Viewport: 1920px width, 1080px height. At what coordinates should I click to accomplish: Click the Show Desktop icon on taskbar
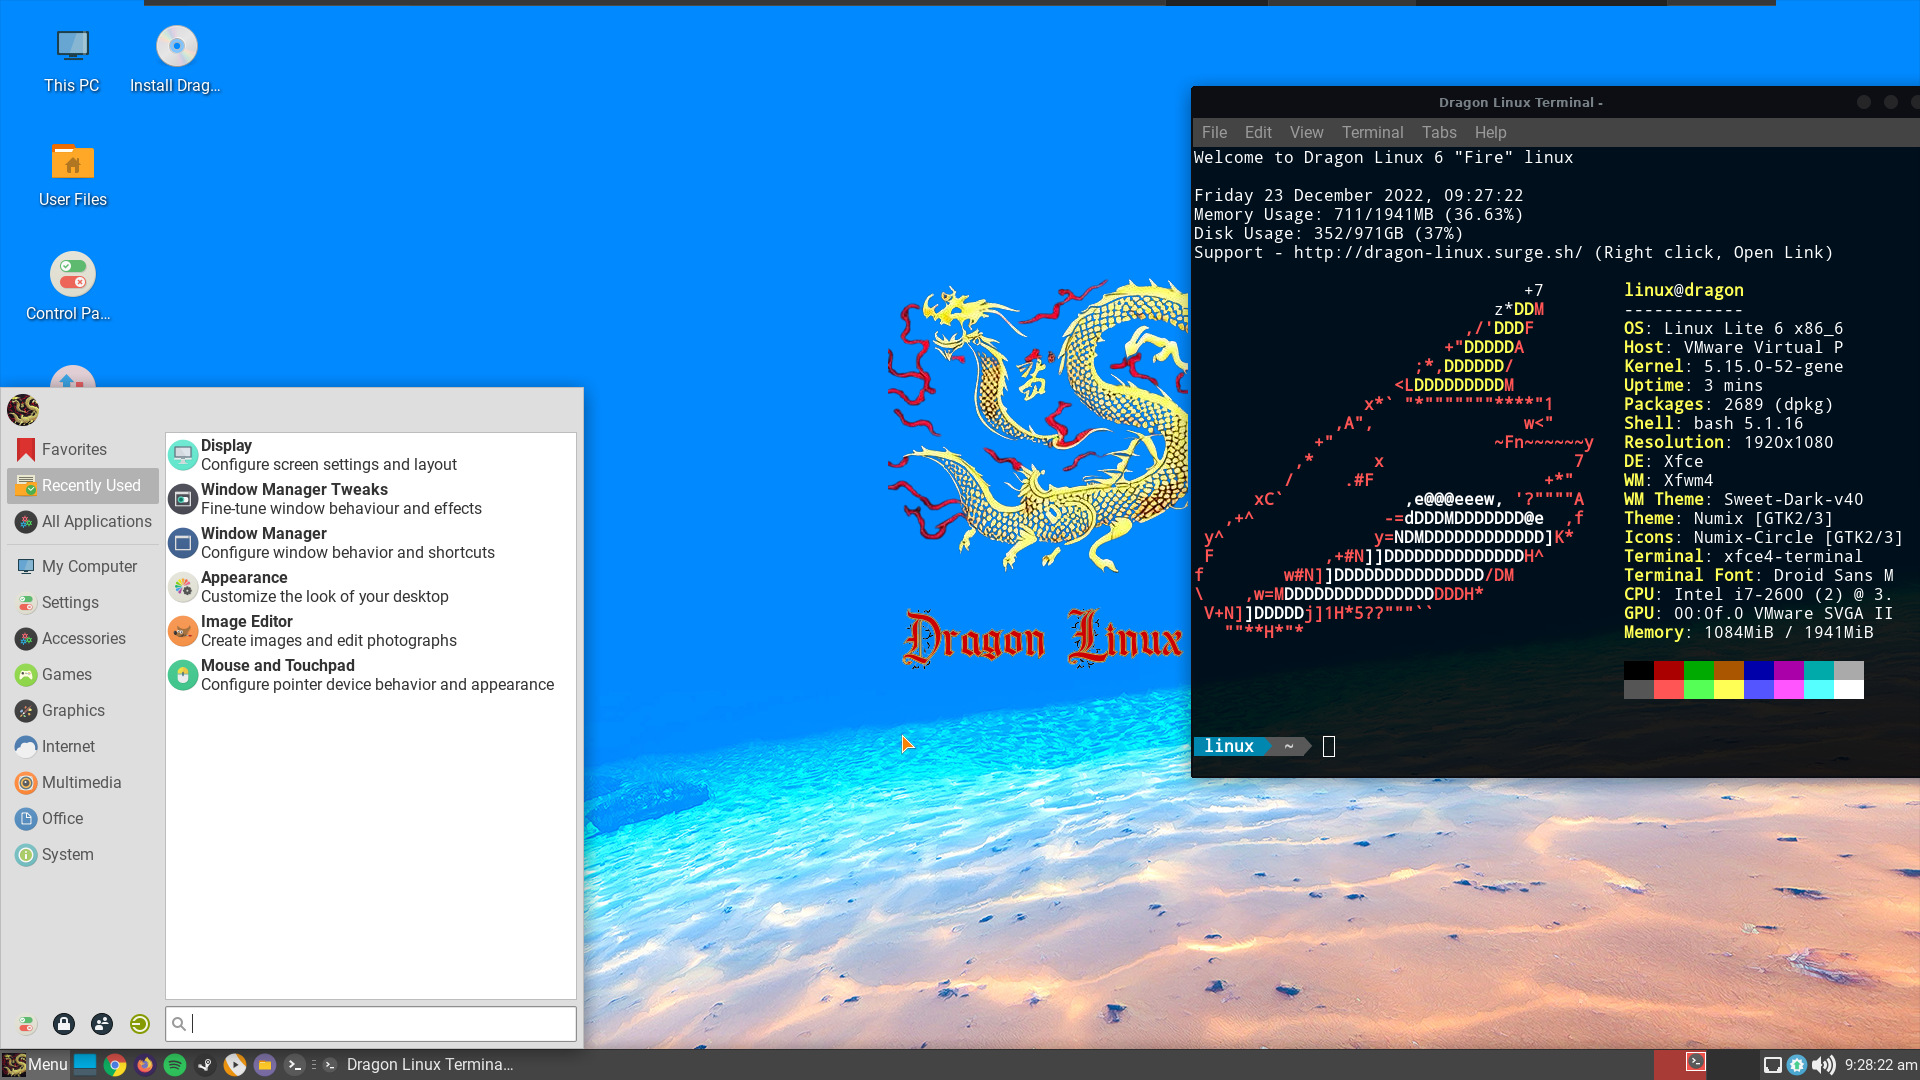tap(85, 1065)
